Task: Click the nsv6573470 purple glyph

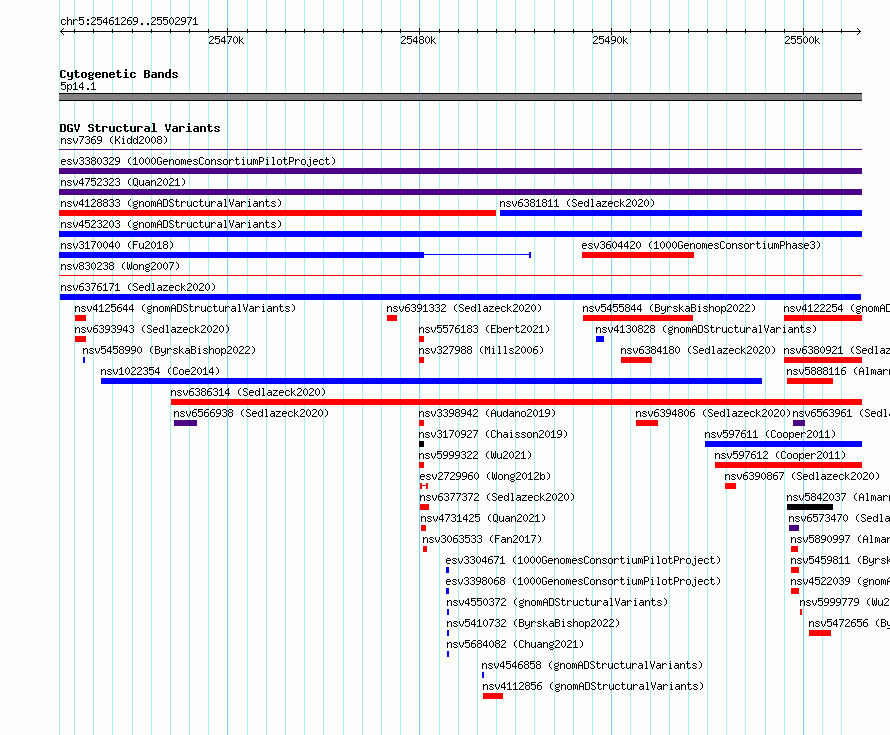Action: (794, 528)
